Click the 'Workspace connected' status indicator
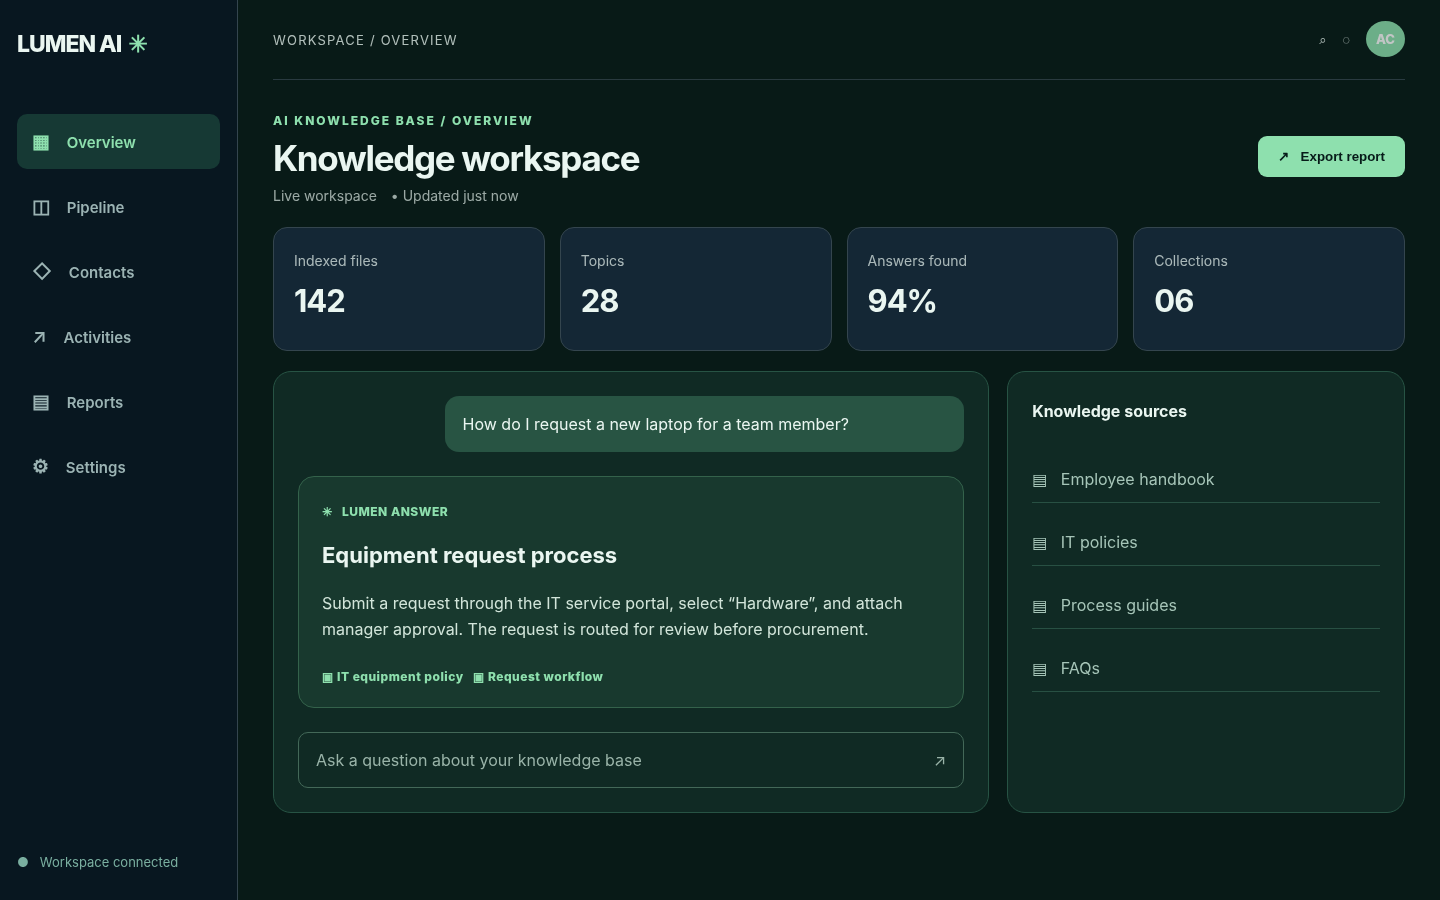Screen dimensions: 1440x900 [98, 862]
